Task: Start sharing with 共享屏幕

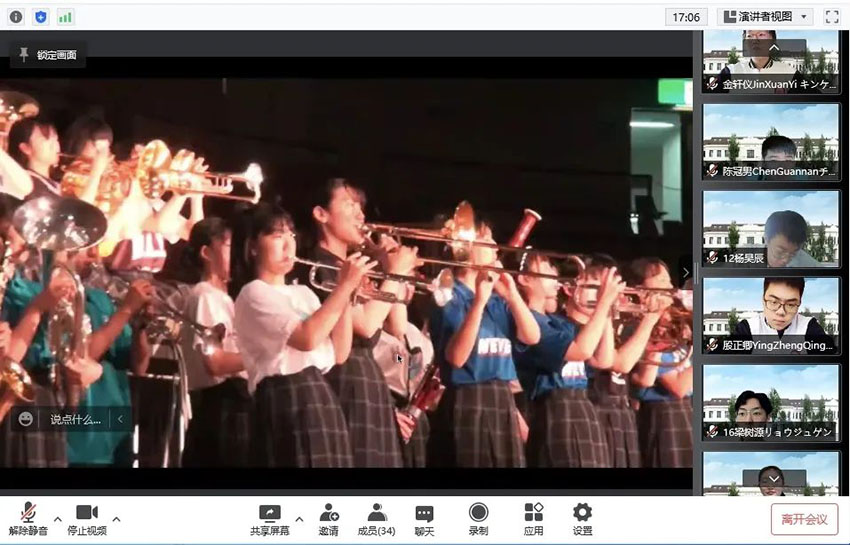Action: [x=270, y=519]
